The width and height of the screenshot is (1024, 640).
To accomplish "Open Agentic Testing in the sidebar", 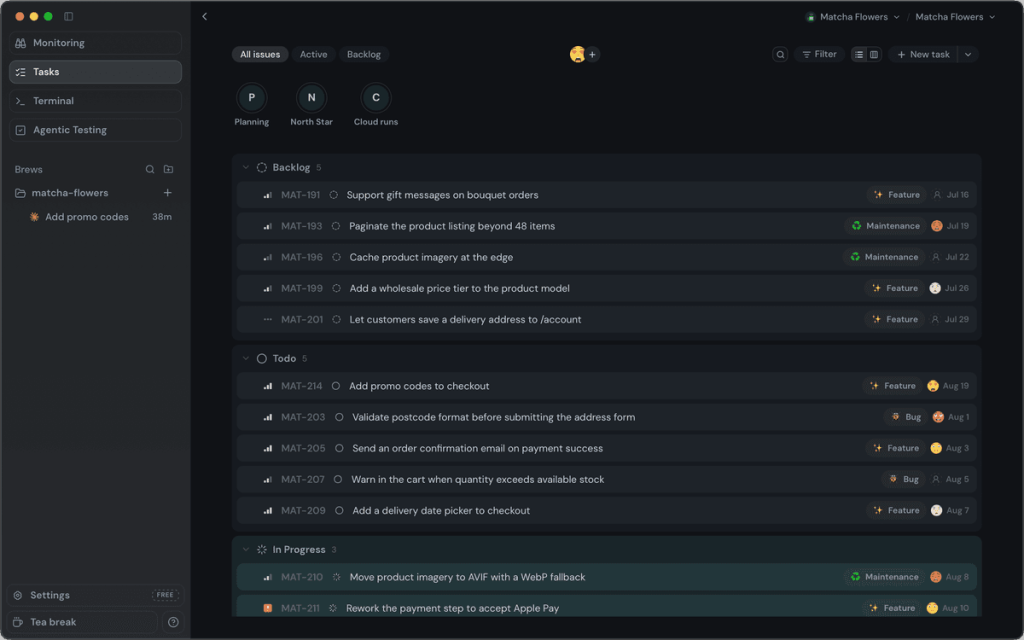I will (95, 130).
